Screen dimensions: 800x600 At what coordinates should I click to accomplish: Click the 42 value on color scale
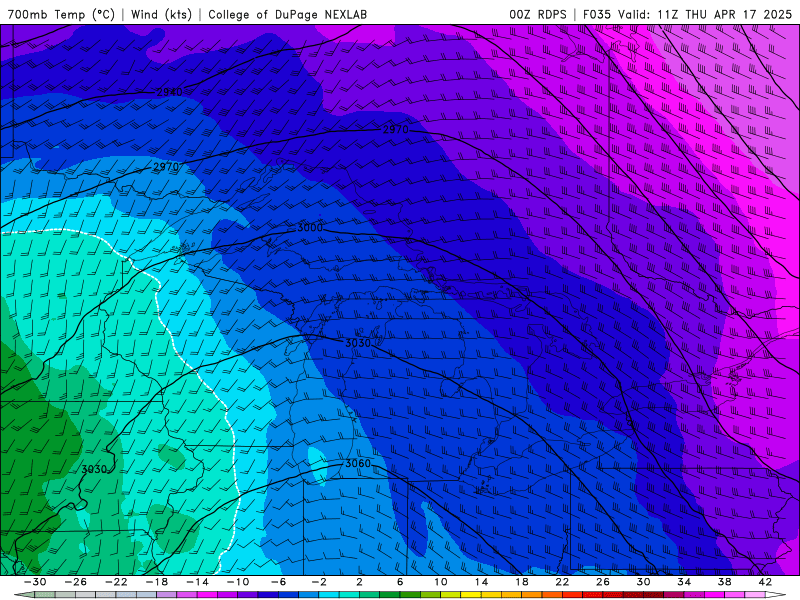[x=765, y=582]
